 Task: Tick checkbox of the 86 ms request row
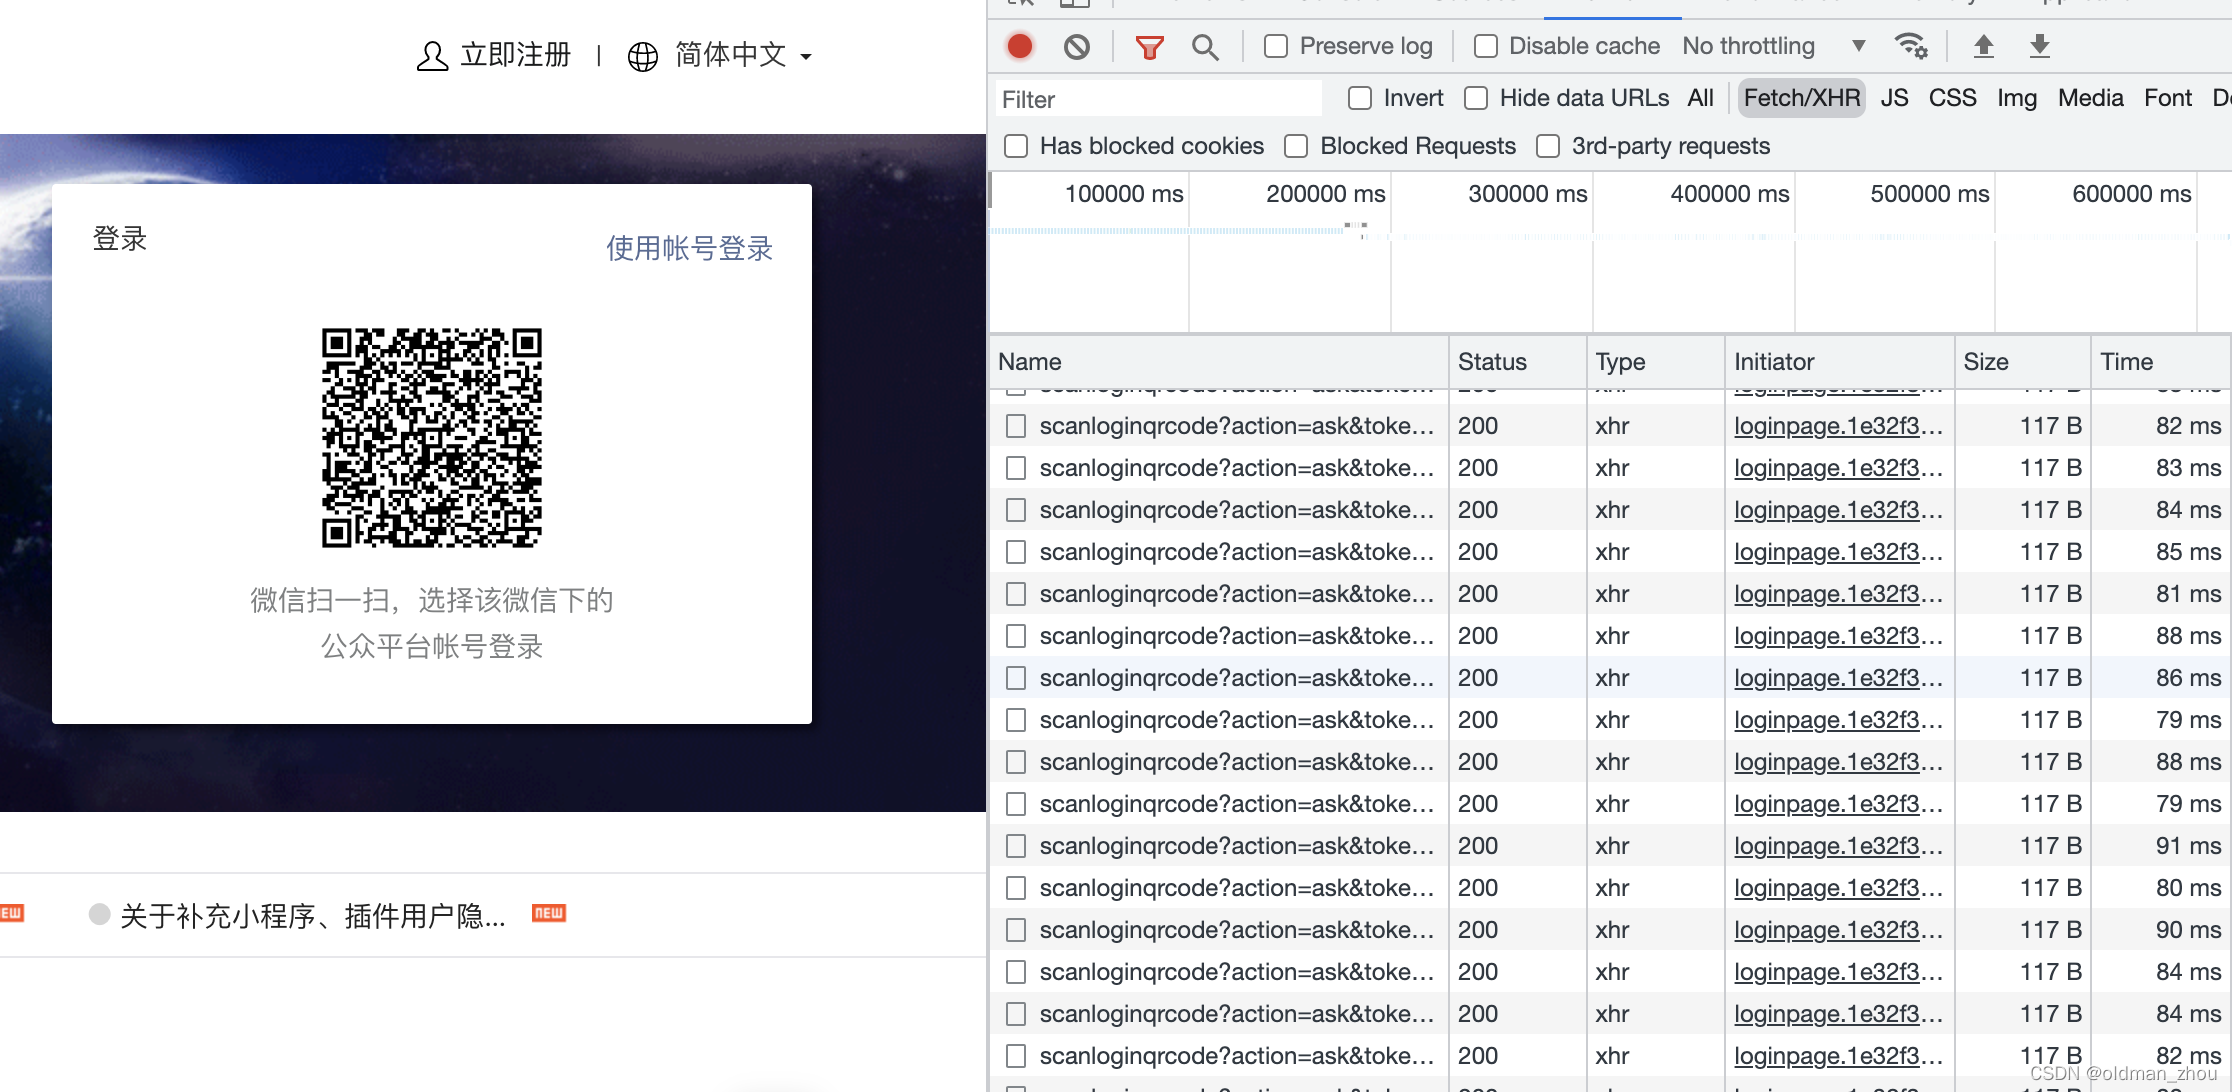click(1016, 678)
